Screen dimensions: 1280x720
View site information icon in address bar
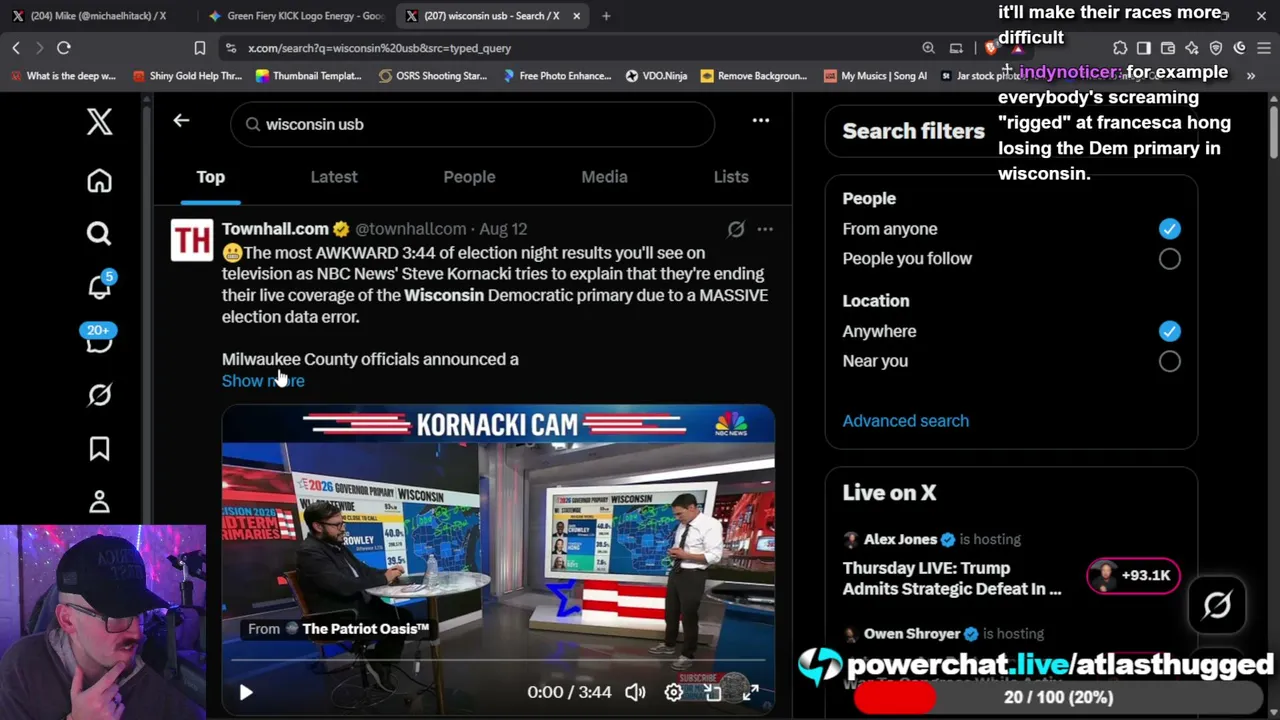point(231,48)
